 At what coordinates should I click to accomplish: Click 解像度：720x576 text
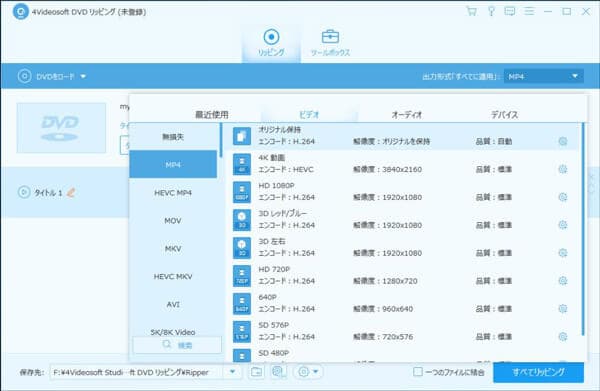click(x=383, y=337)
